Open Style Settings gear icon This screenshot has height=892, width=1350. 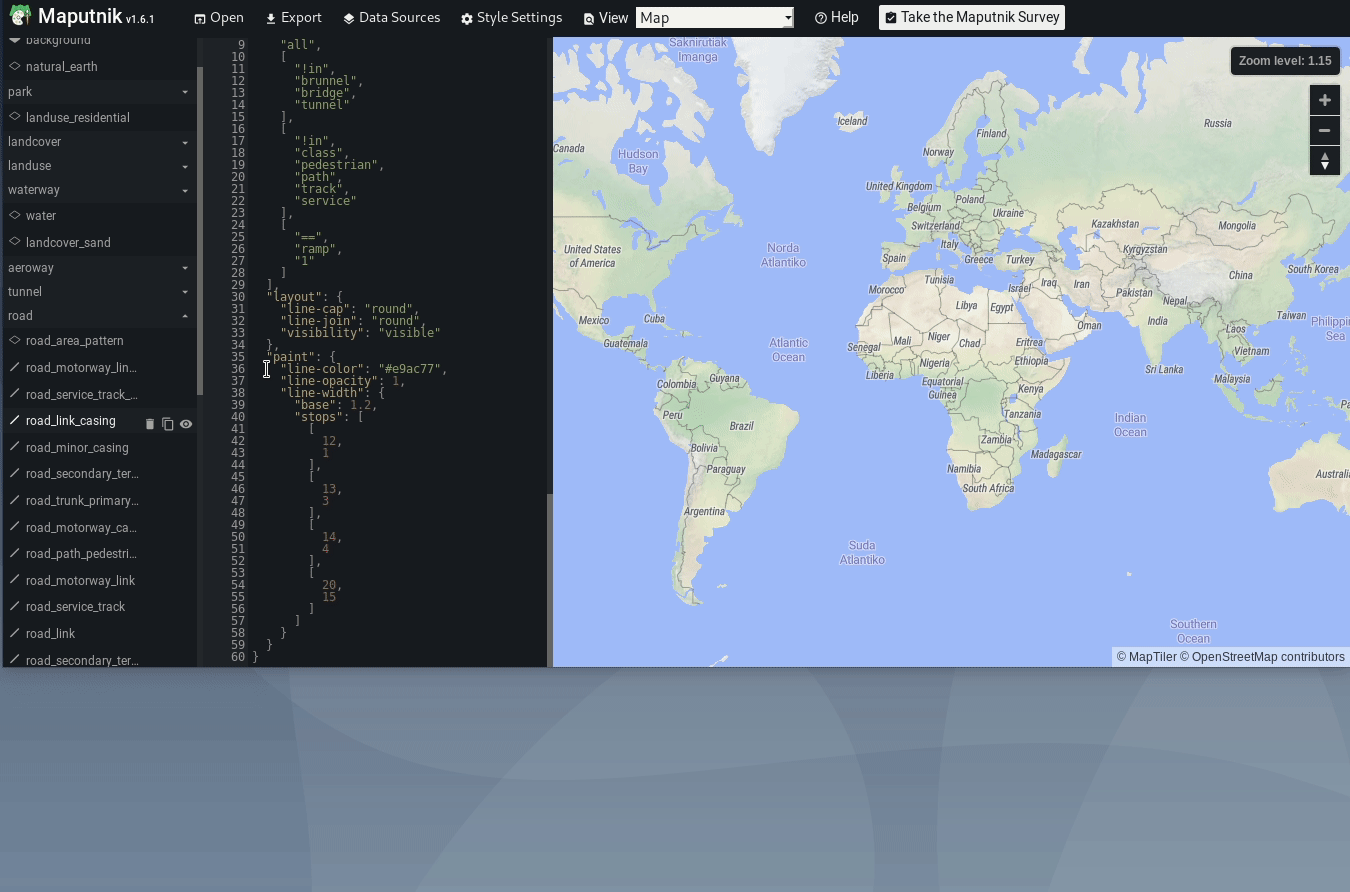point(465,17)
